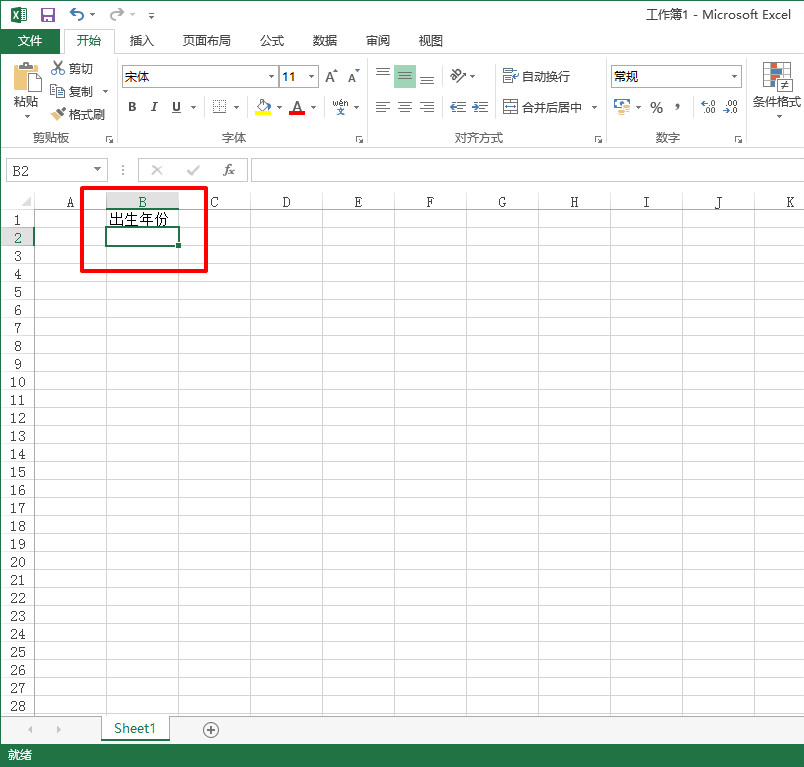804x767 pixels.
Task: Toggle wrap text (自动换行)
Action: 536,77
